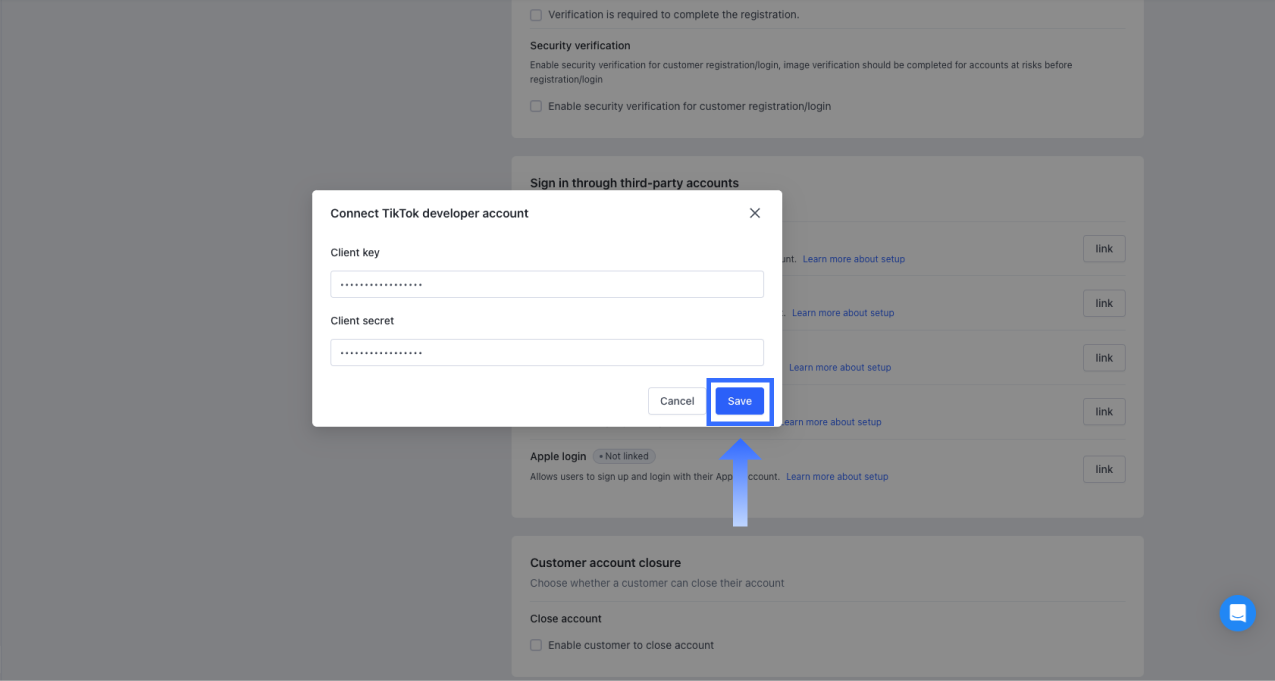1275x681 pixels.
Task: Visit the third row's 'Learn more about setup' link
Action: (x=840, y=368)
